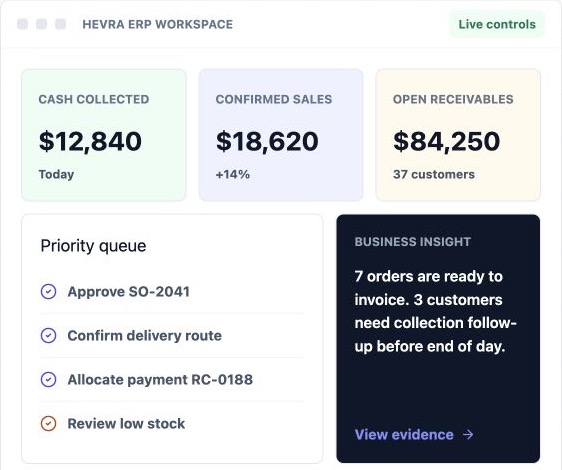
Task: Select the Confirm delivery route task
Action: tap(172, 336)
